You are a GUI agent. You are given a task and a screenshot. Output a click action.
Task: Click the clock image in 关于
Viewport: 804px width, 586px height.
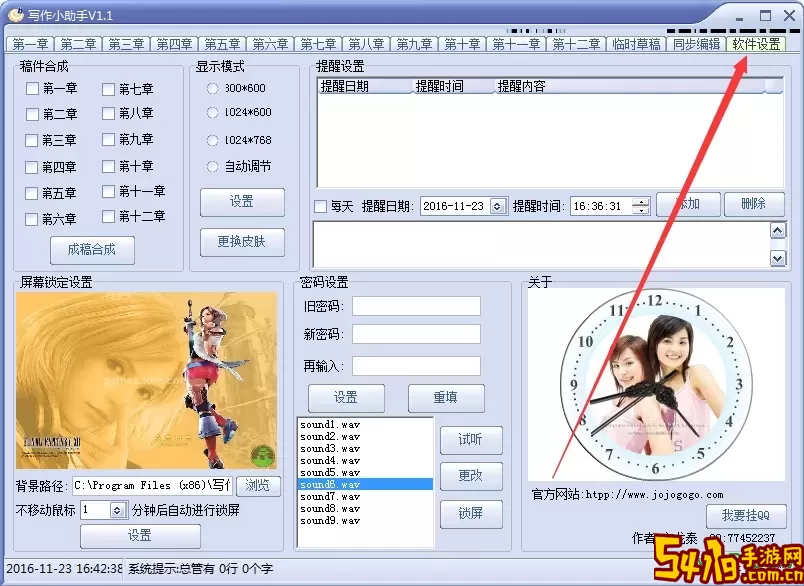click(656, 384)
